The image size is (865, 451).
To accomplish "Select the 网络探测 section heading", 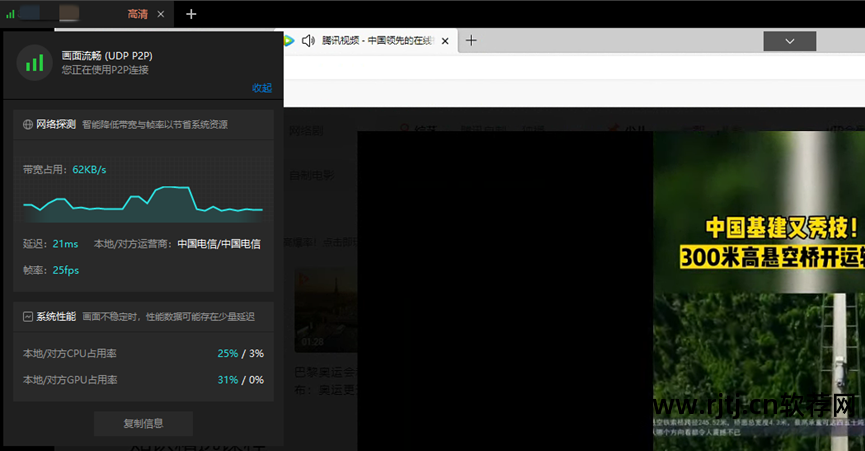I will pos(56,124).
